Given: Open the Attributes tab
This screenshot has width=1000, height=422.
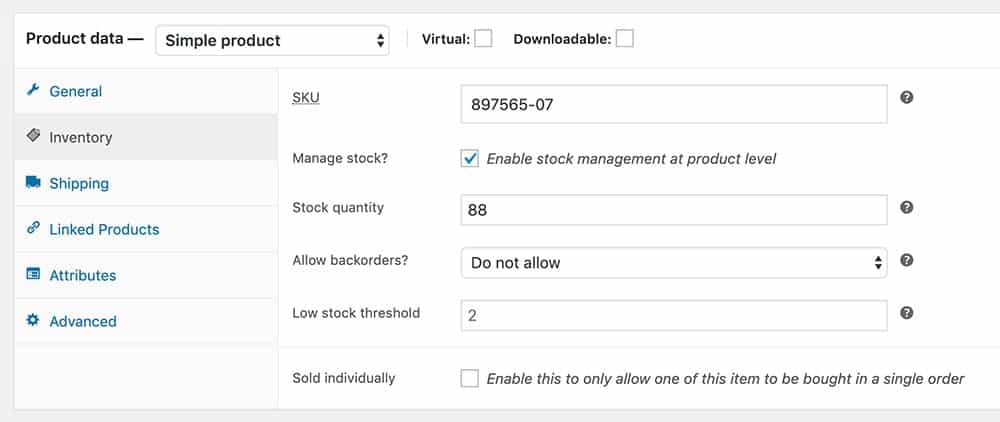Looking at the screenshot, I should click(x=146, y=275).
